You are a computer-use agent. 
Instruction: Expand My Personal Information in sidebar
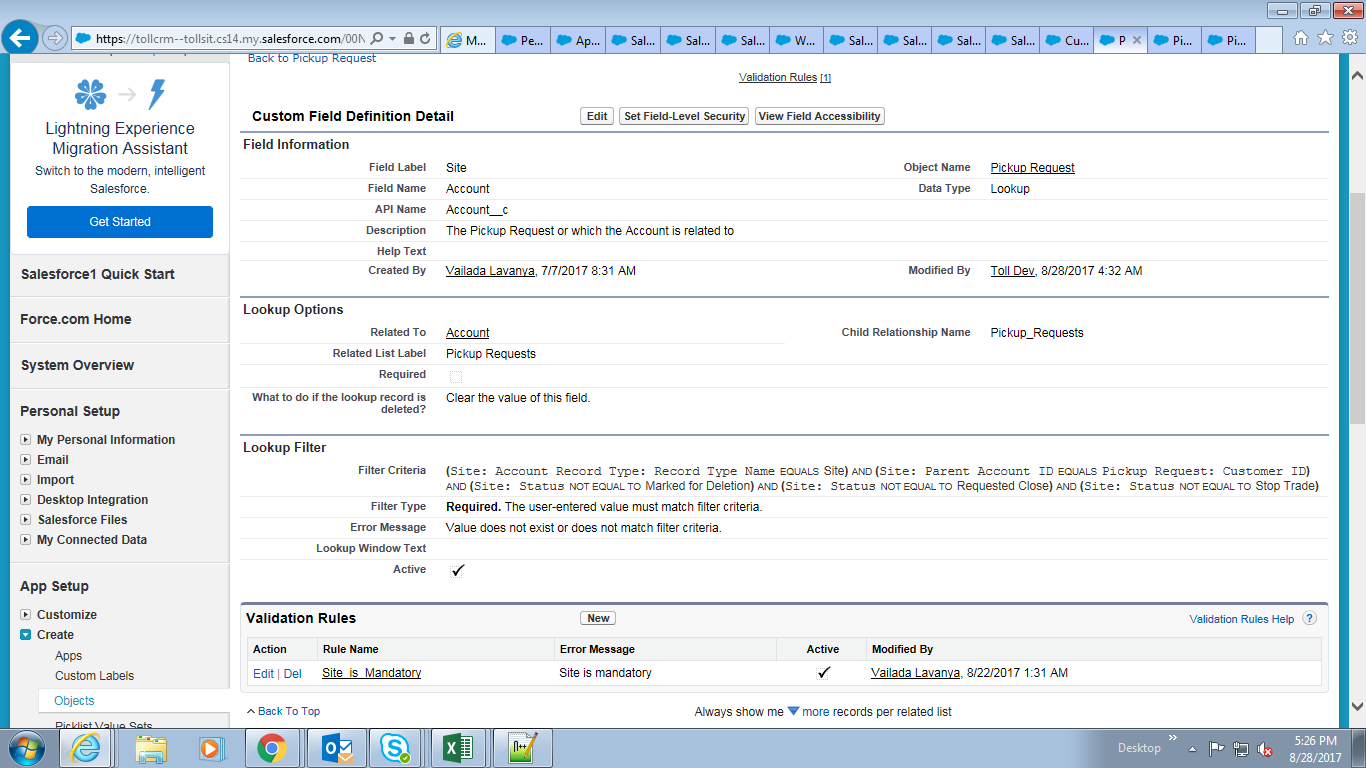[x=26, y=439]
